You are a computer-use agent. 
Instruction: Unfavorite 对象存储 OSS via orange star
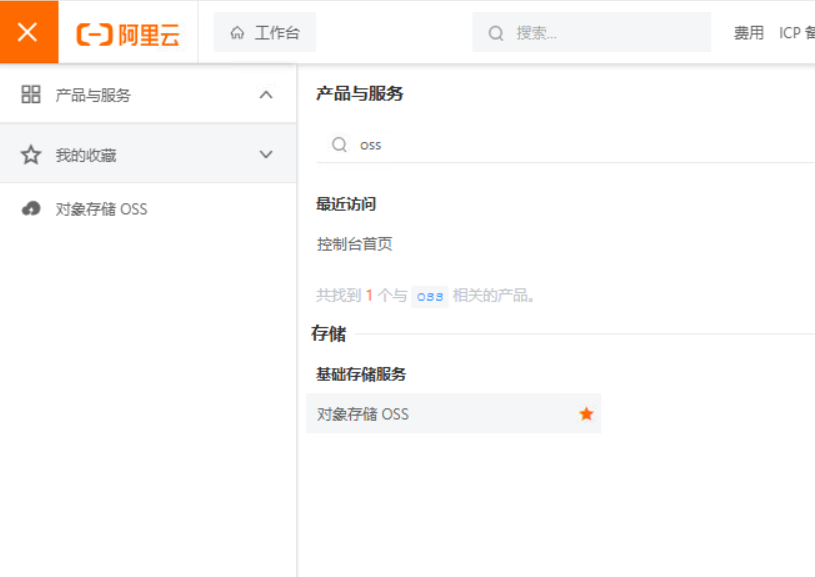tap(586, 414)
